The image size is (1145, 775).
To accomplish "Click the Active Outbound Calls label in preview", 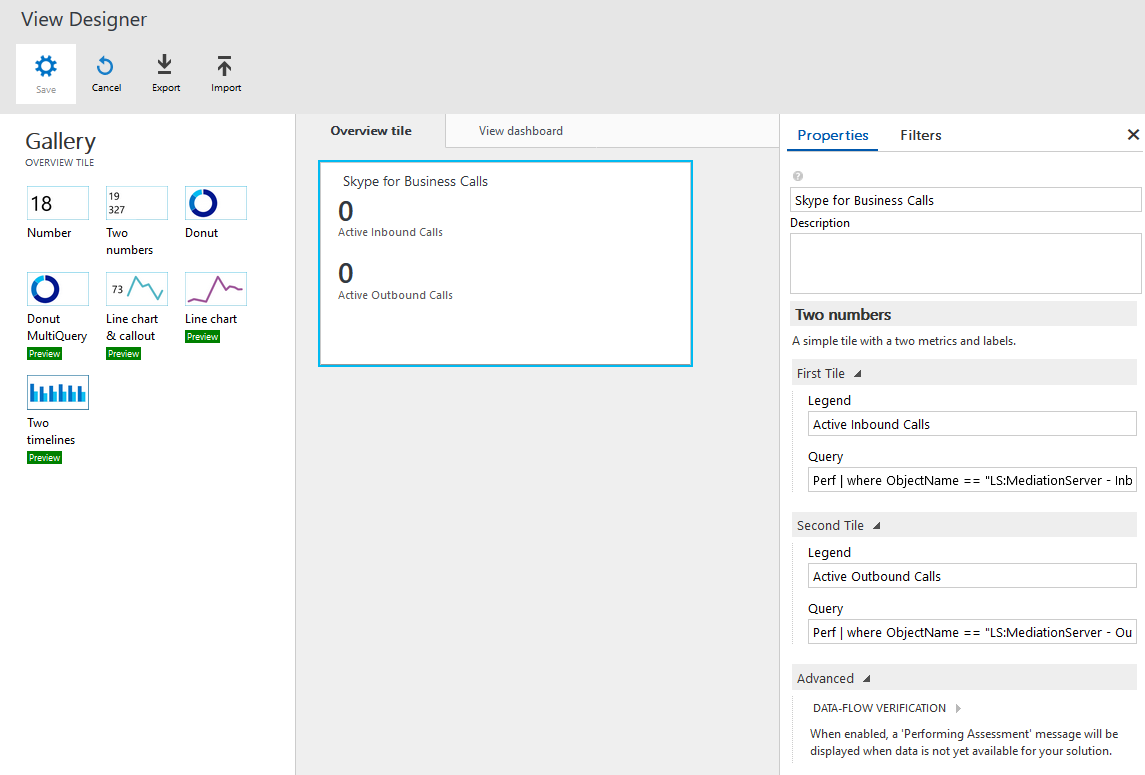I will [x=395, y=295].
